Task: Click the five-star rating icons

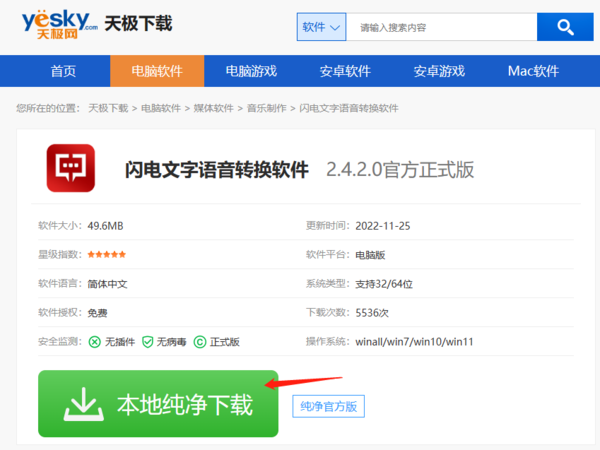Action: pyautogui.click(x=107, y=255)
